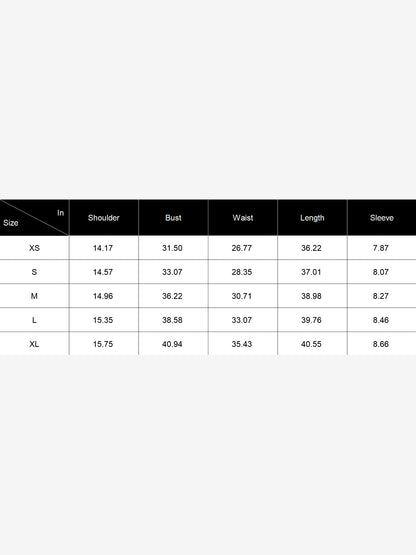Select the S waist value 28.35
The image size is (416, 555).
click(242, 272)
